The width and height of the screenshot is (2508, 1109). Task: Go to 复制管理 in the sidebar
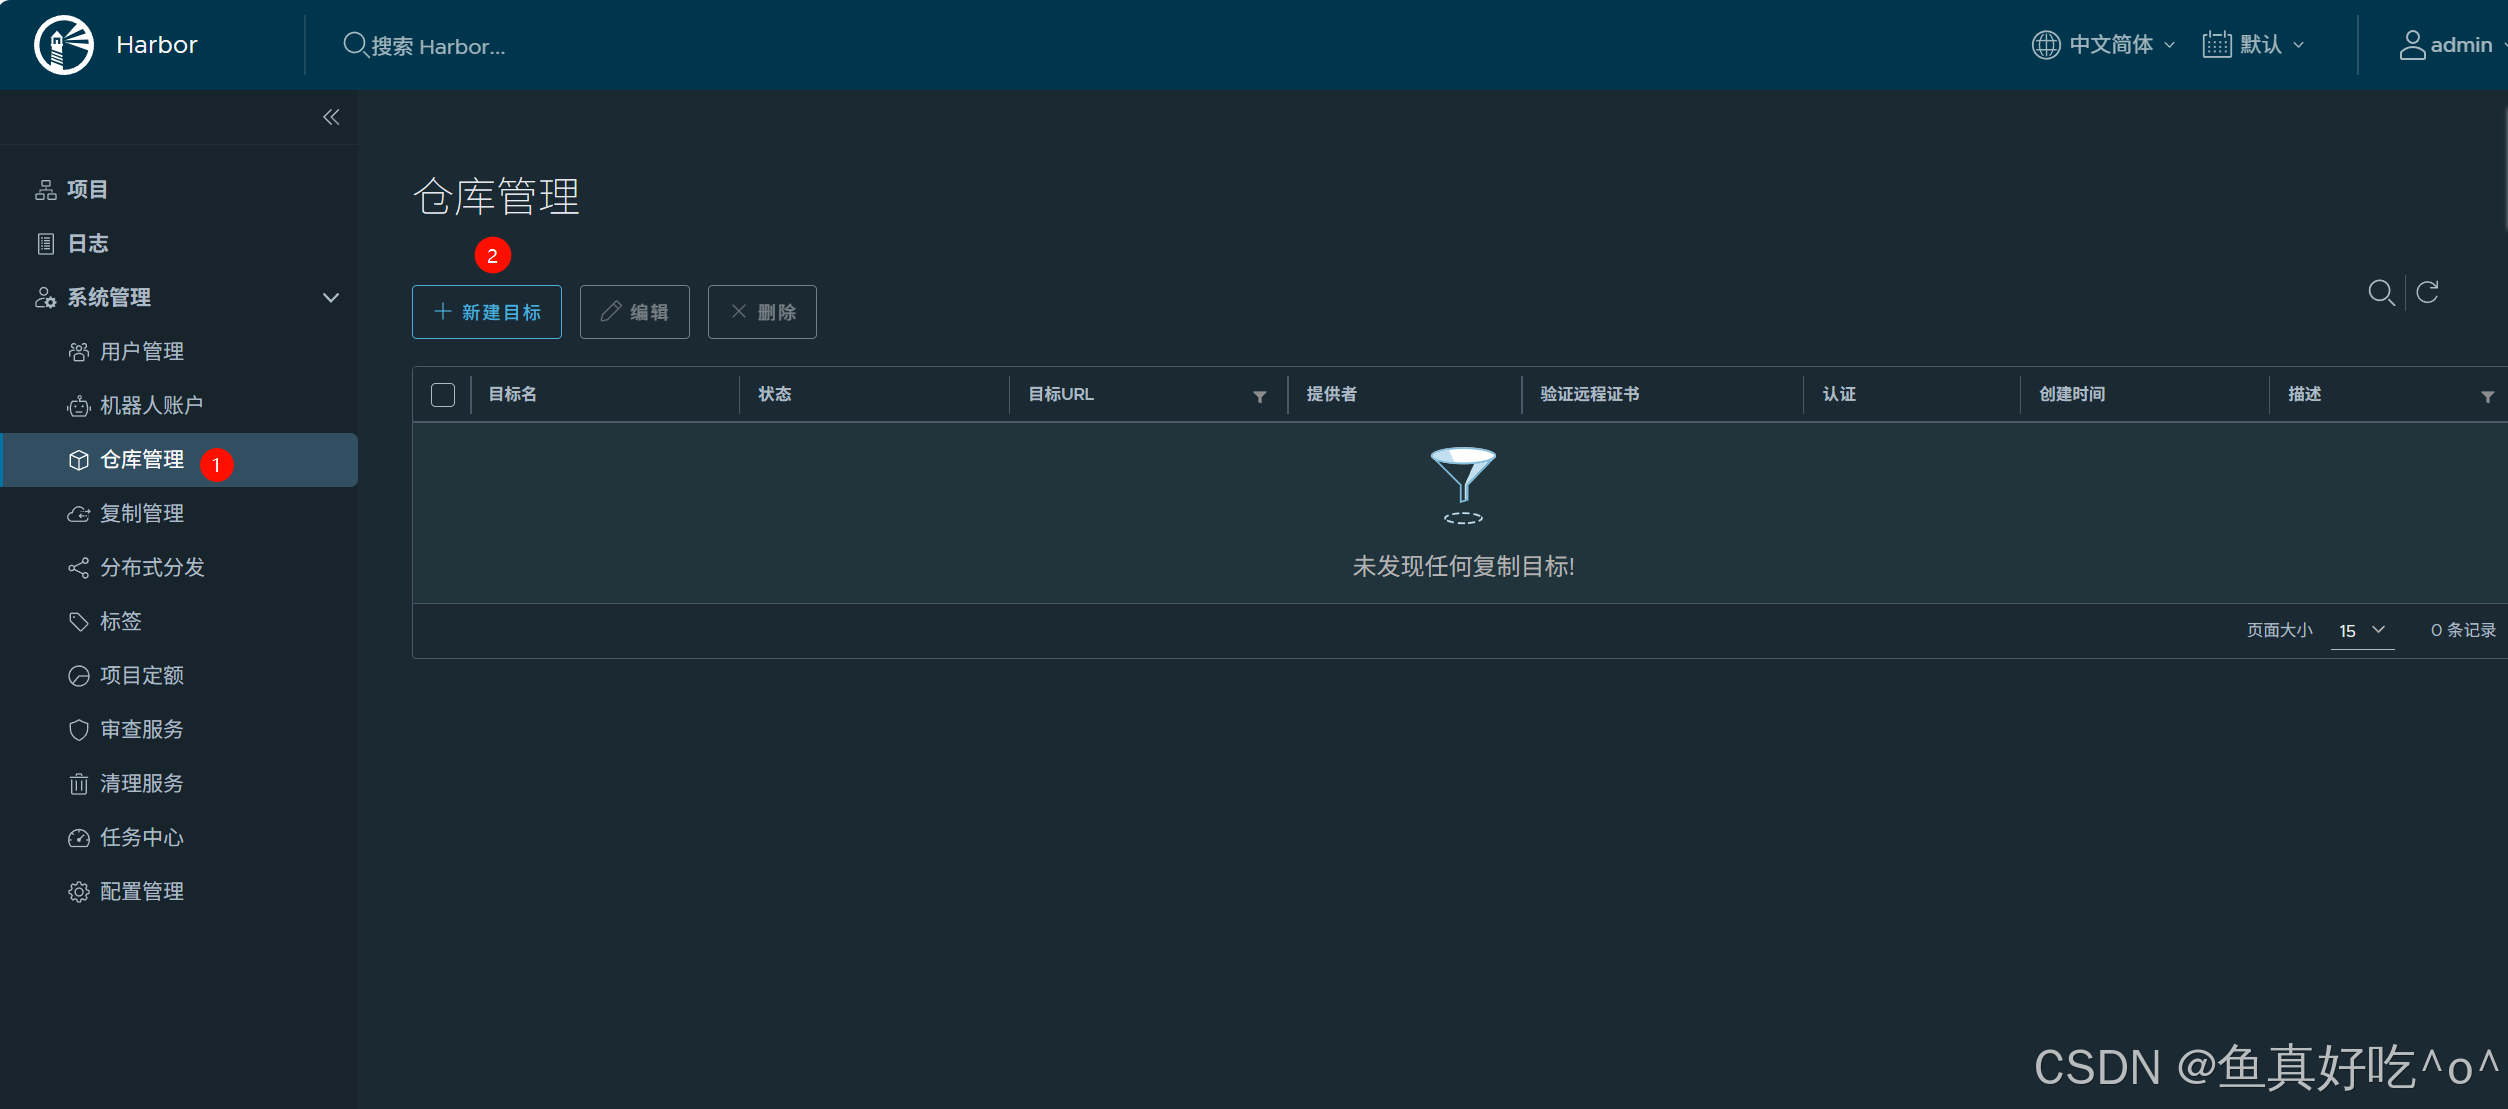point(142,514)
